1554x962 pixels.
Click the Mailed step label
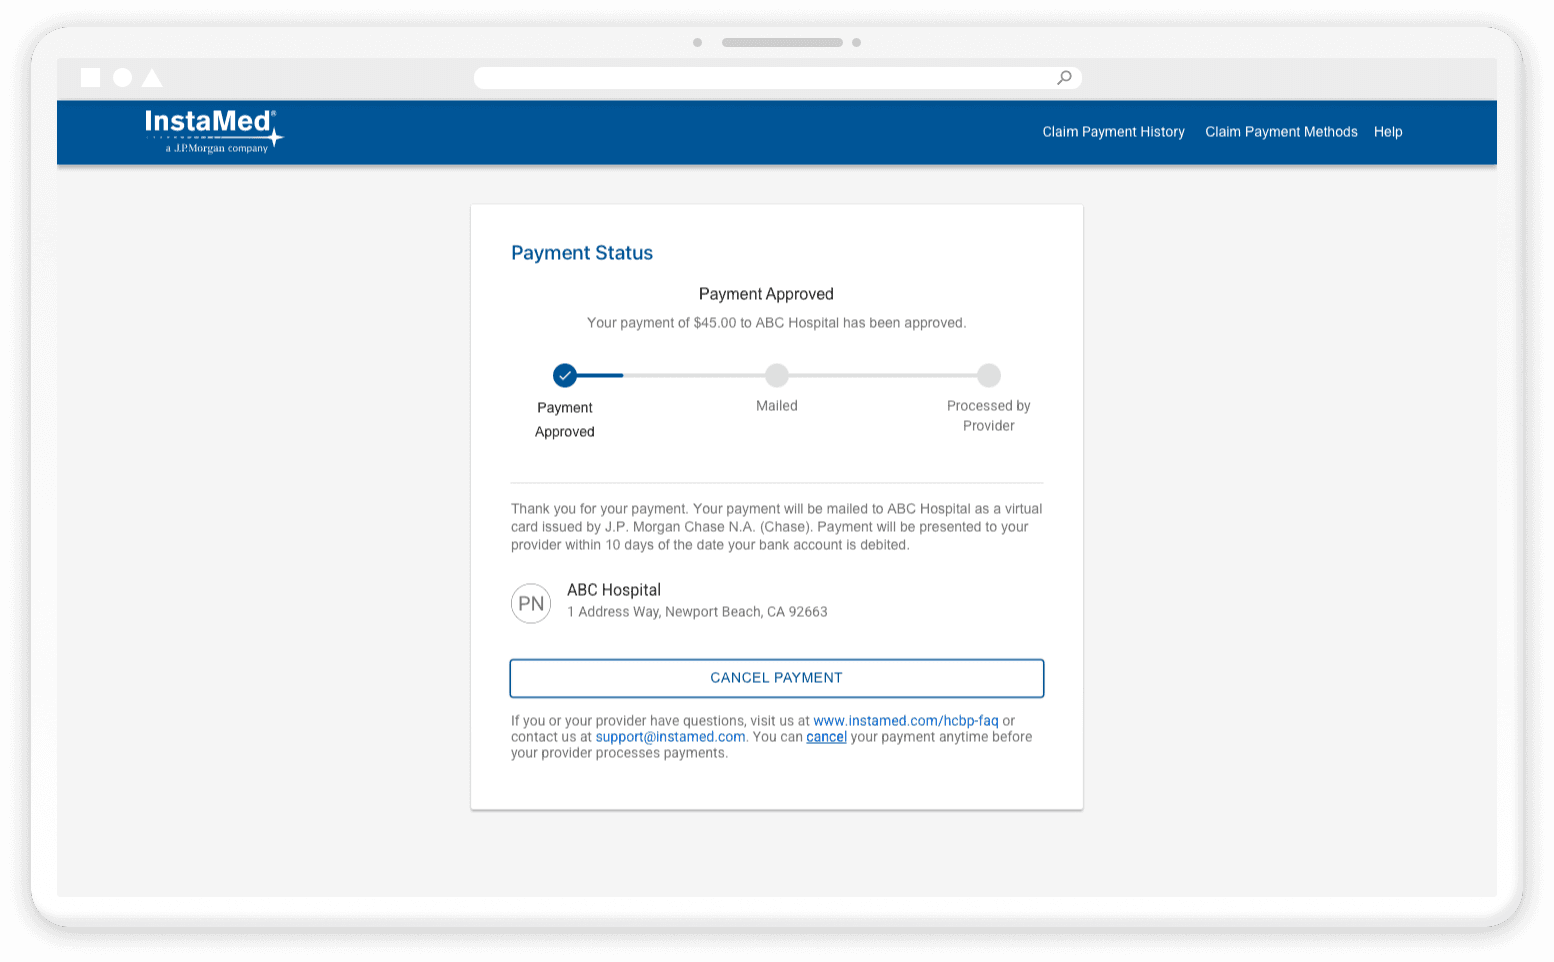[777, 406]
